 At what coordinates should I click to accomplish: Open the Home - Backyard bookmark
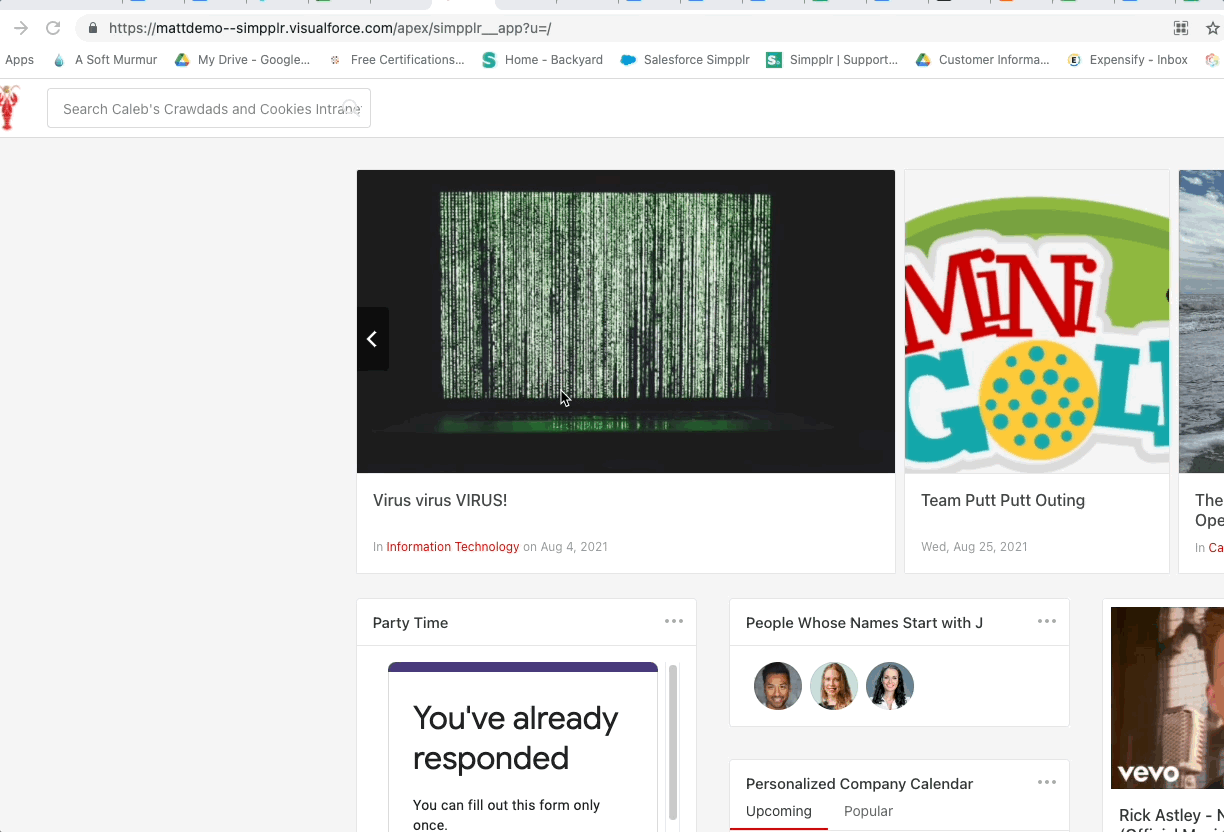point(542,60)
